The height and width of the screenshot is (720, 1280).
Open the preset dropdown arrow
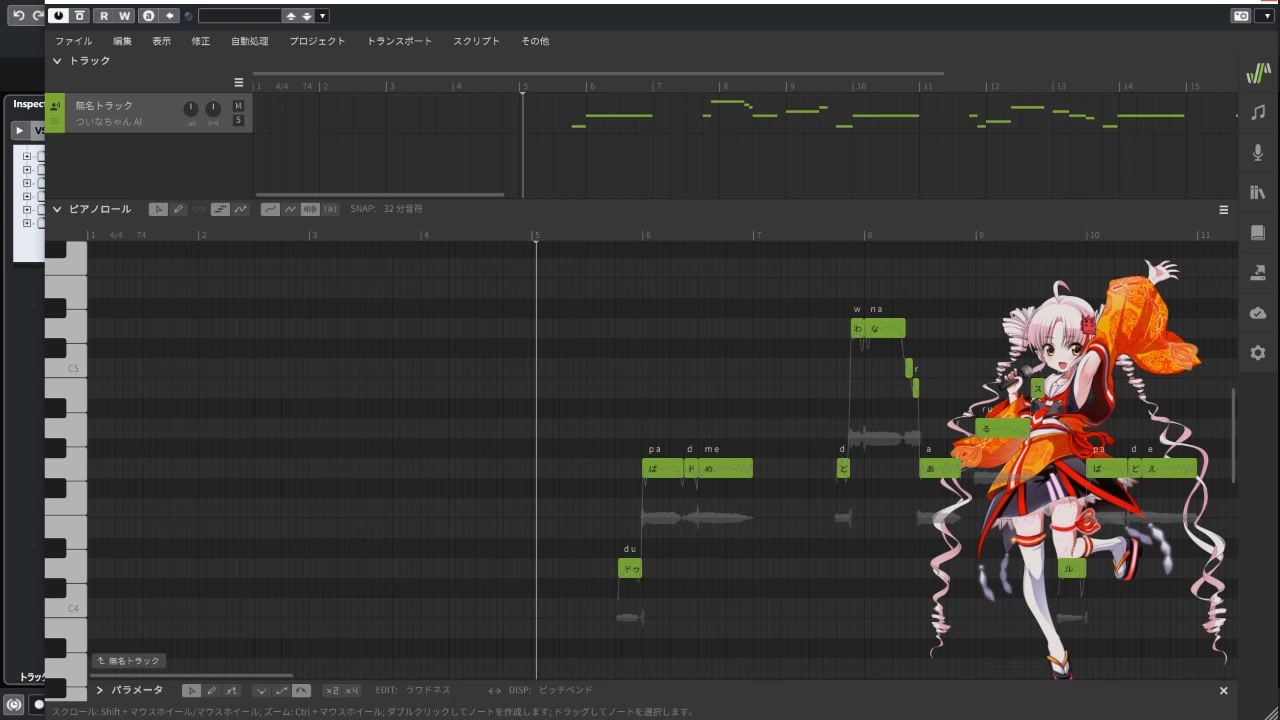[x=322, y=16]
